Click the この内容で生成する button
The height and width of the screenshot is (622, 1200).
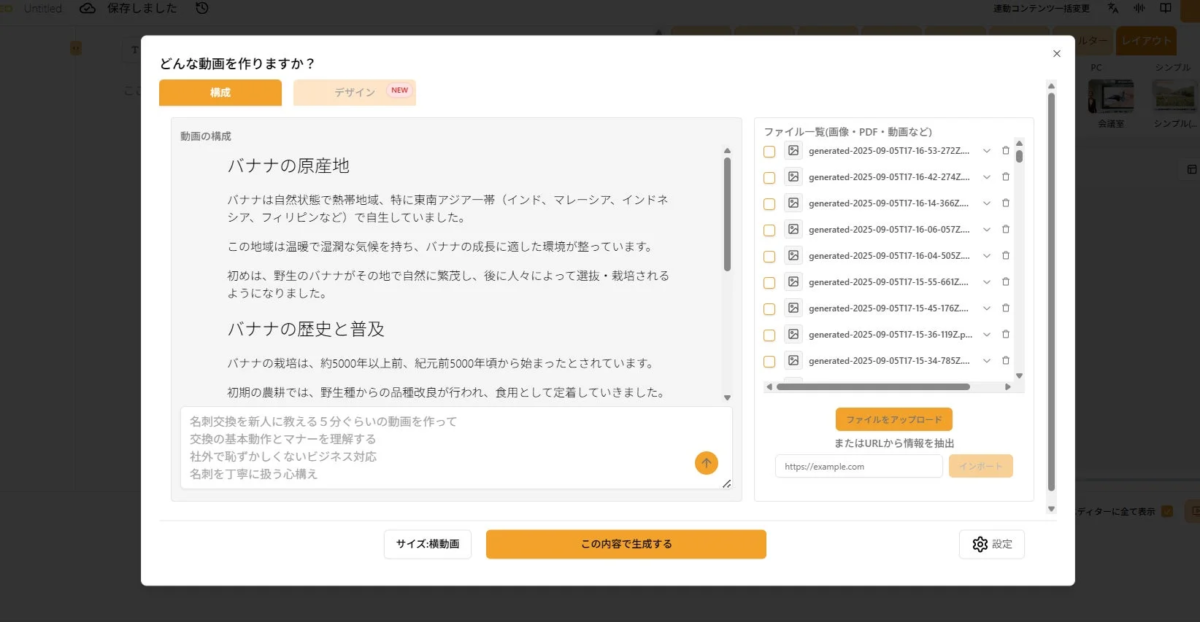[x=626, y=544]
